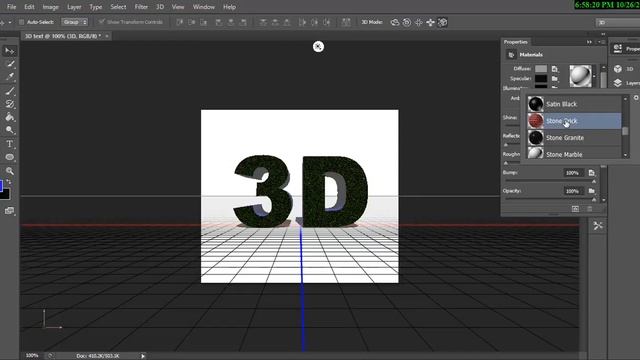Open the tool preset picker arrow
The image size is (640, 360).
point(10,22)
